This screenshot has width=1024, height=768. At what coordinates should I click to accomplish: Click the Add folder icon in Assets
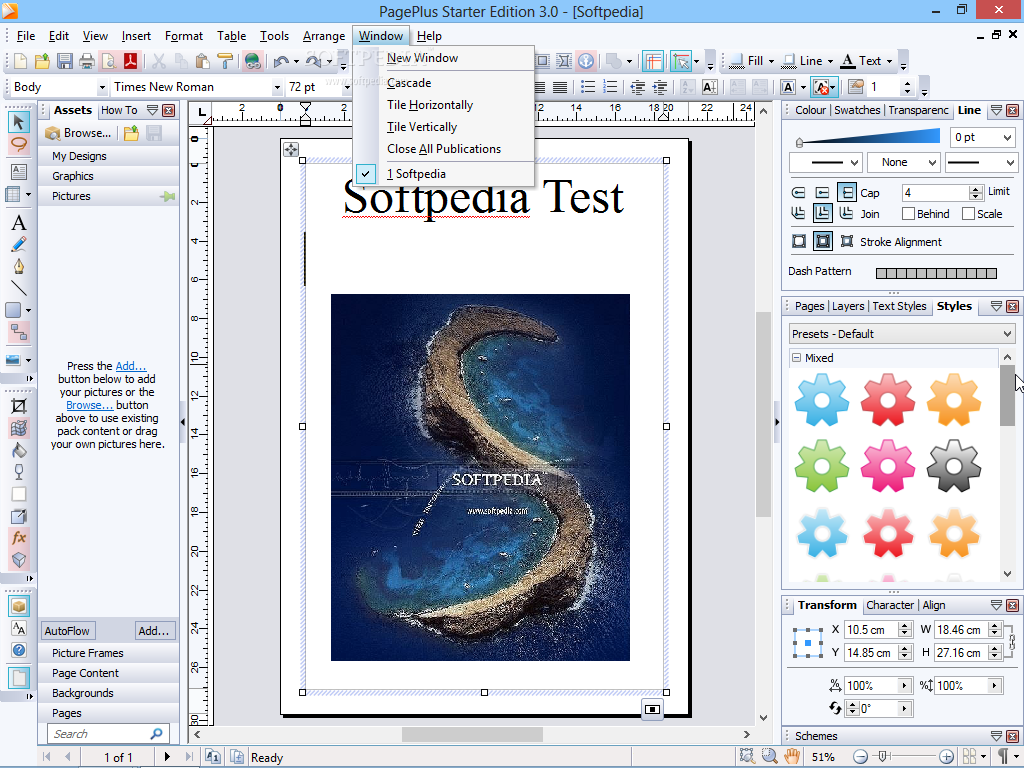[x=131, y=133]
